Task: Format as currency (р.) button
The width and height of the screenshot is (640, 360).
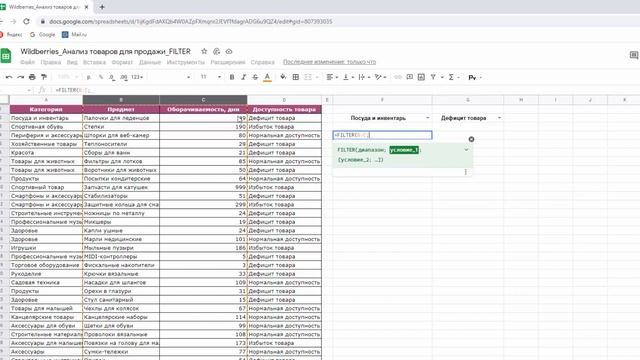Action: (x=89, y=77)
